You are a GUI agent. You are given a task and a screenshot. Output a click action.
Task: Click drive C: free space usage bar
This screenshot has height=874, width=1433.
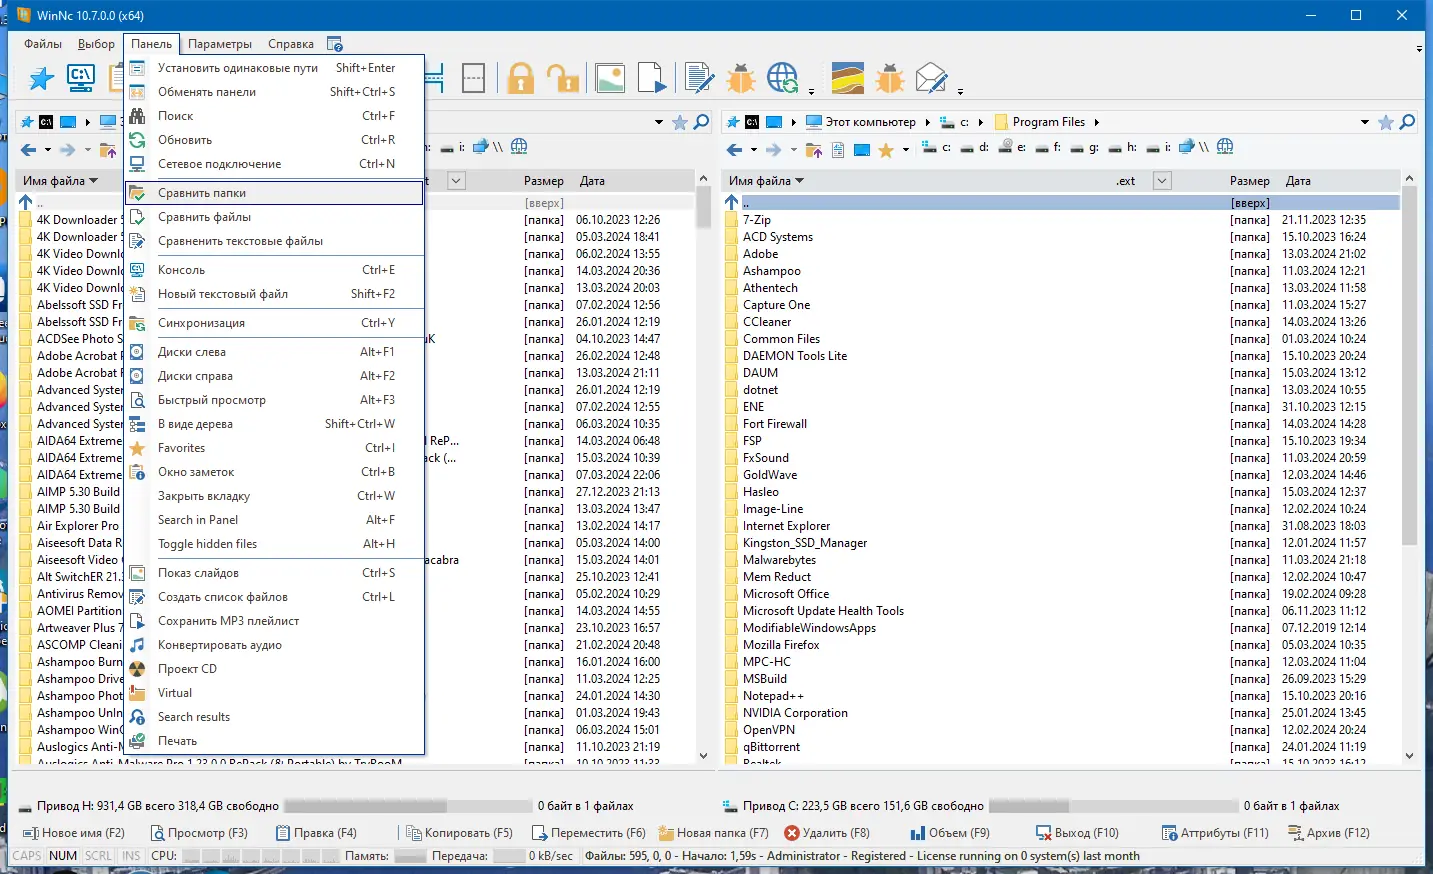point(1113,806)
